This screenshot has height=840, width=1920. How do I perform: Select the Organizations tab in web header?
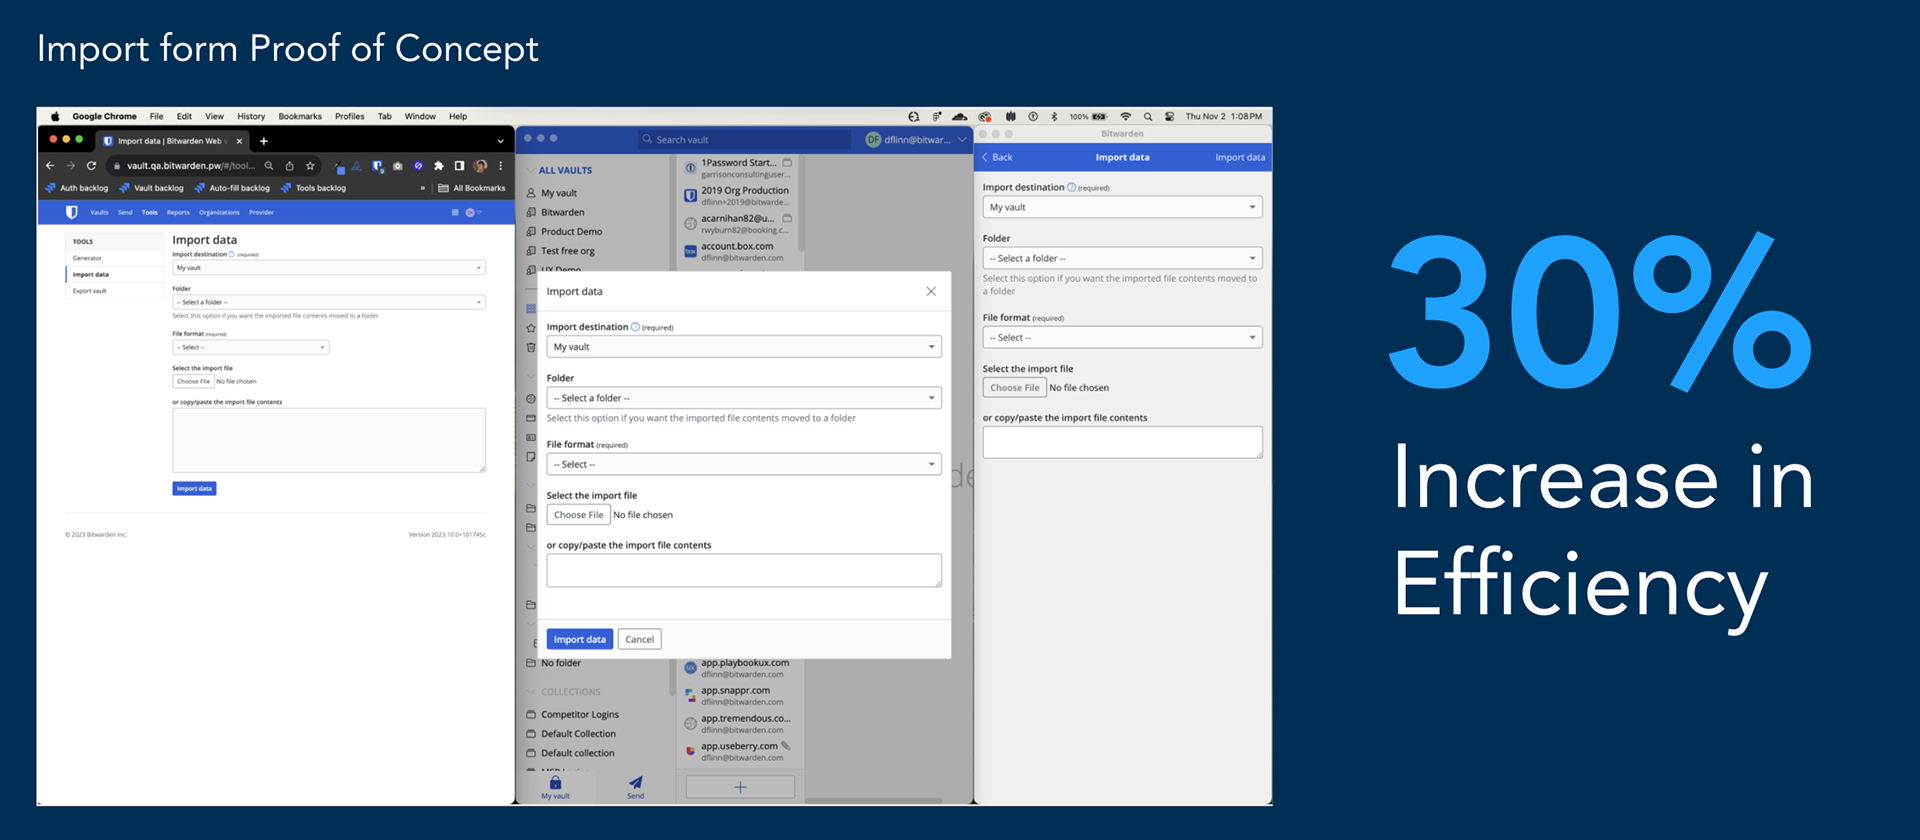219,212
